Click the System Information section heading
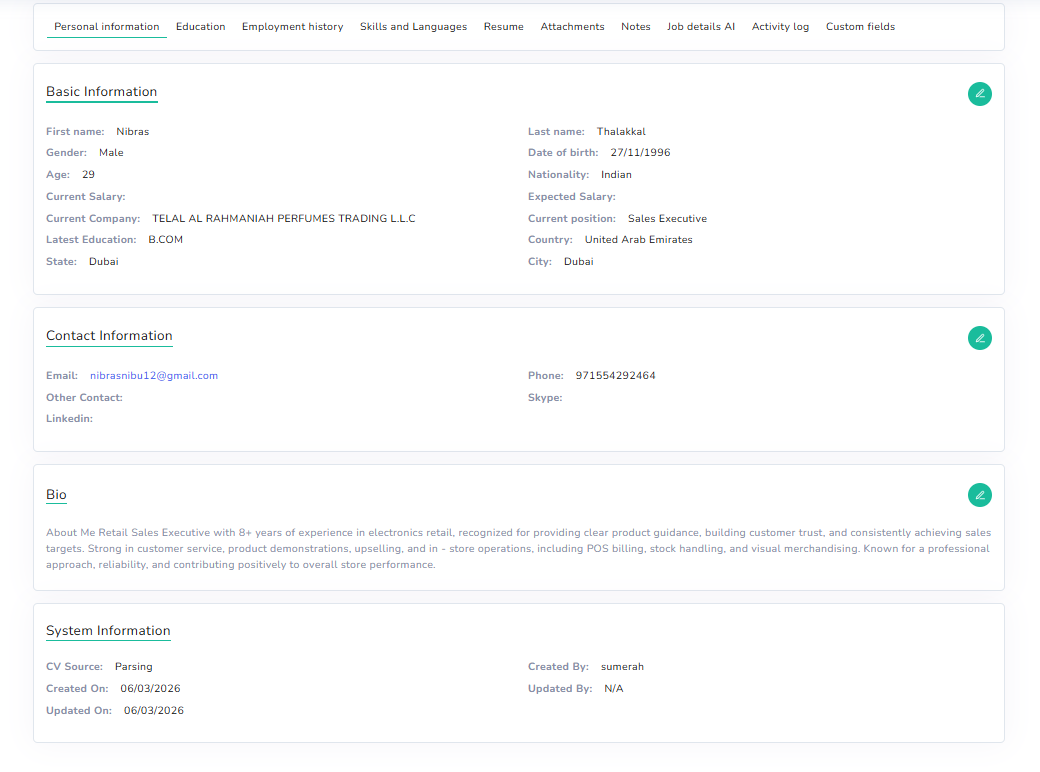 pyautogui.click(x=108, y=631)
